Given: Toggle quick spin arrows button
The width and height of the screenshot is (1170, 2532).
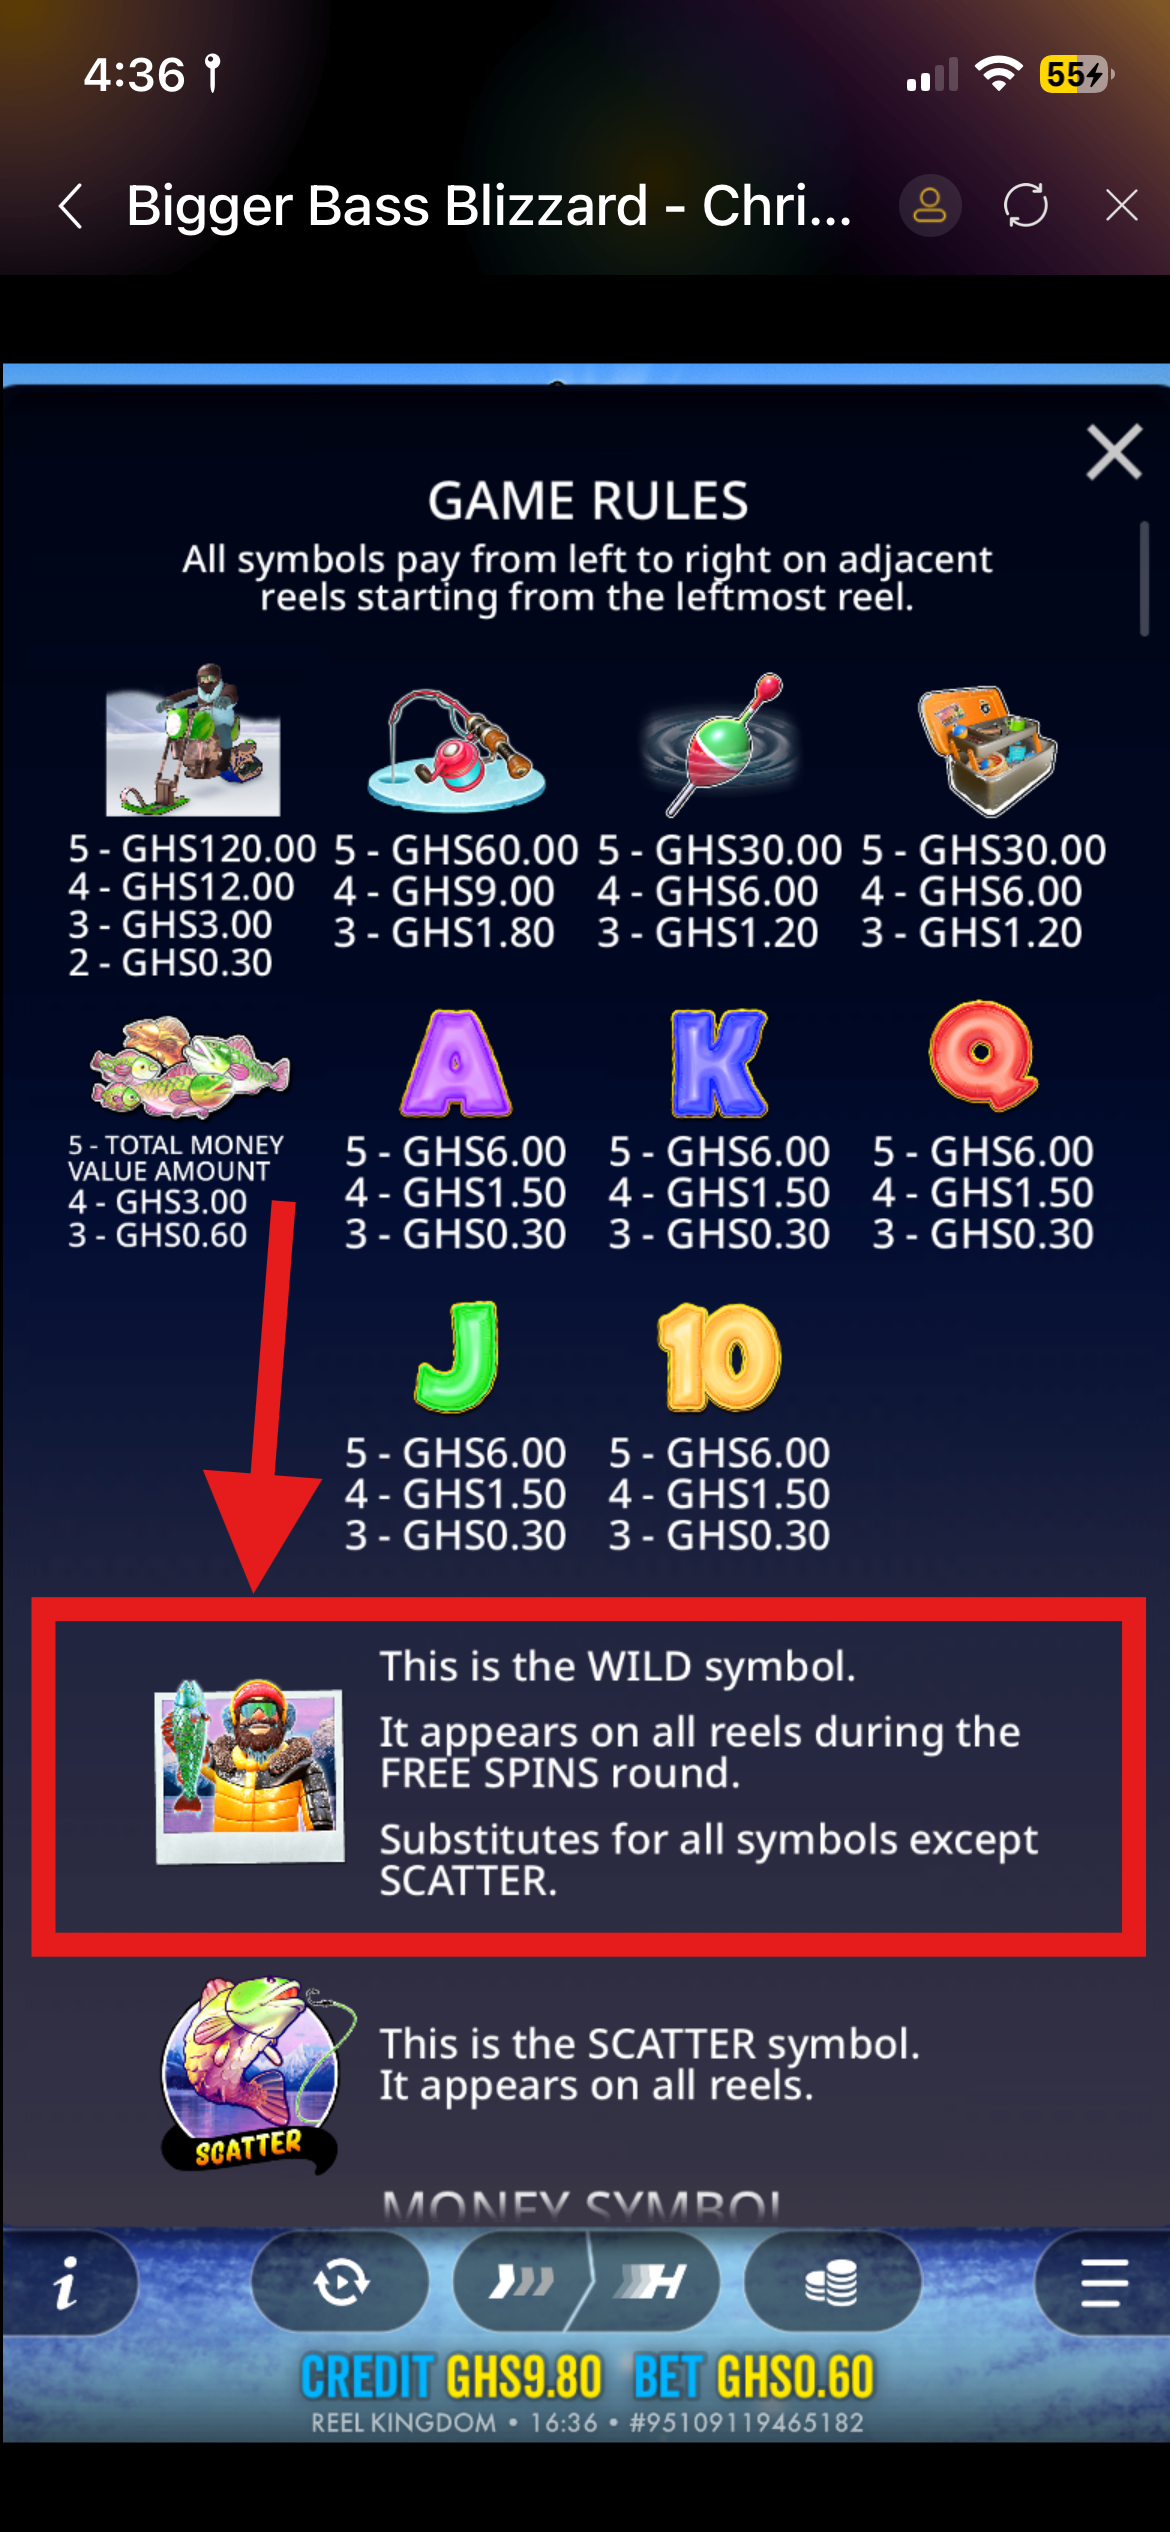Looking at the screenshot, I should [x=520, y=2284].
